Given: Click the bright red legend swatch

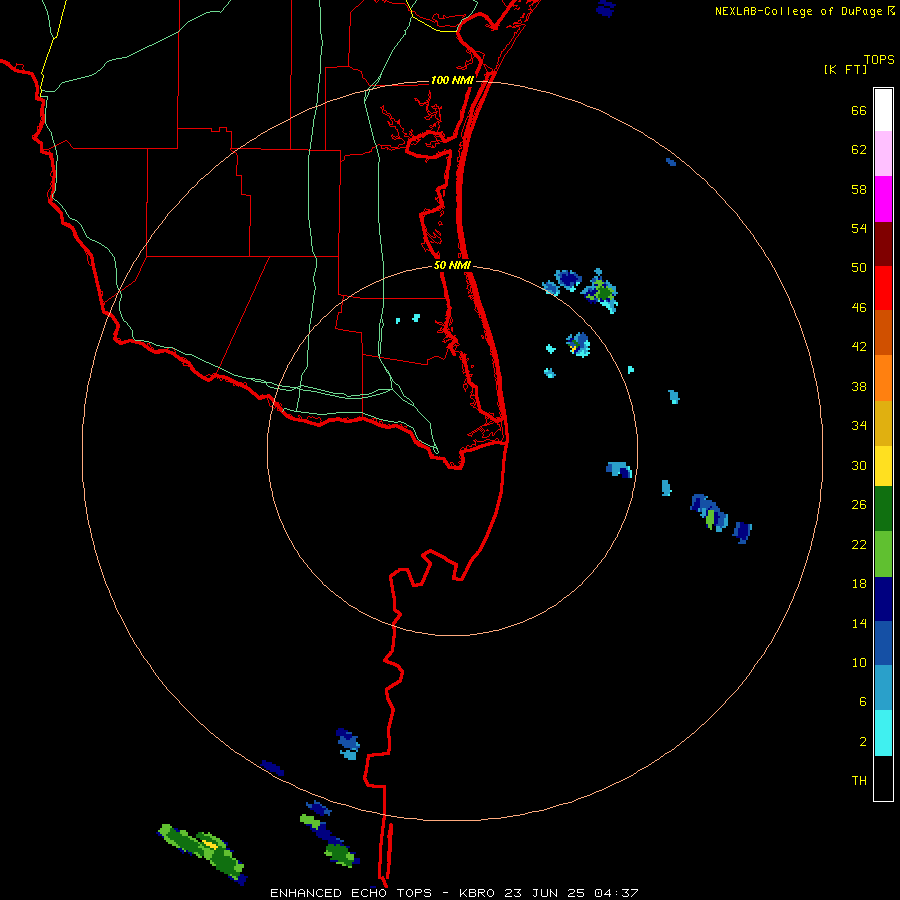Looking at the screenshot, I should coord(883,288).
